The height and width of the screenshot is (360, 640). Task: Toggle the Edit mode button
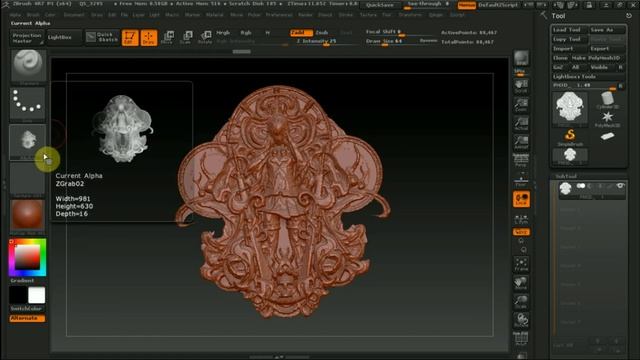[130, 38]
